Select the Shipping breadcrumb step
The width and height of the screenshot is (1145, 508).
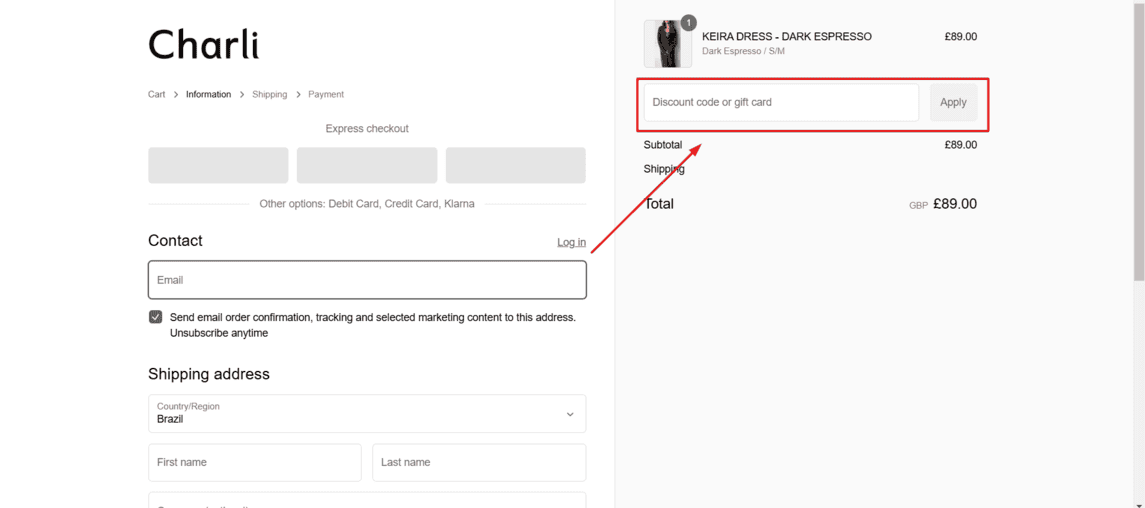pyautogui.click(x=269, y=94)
